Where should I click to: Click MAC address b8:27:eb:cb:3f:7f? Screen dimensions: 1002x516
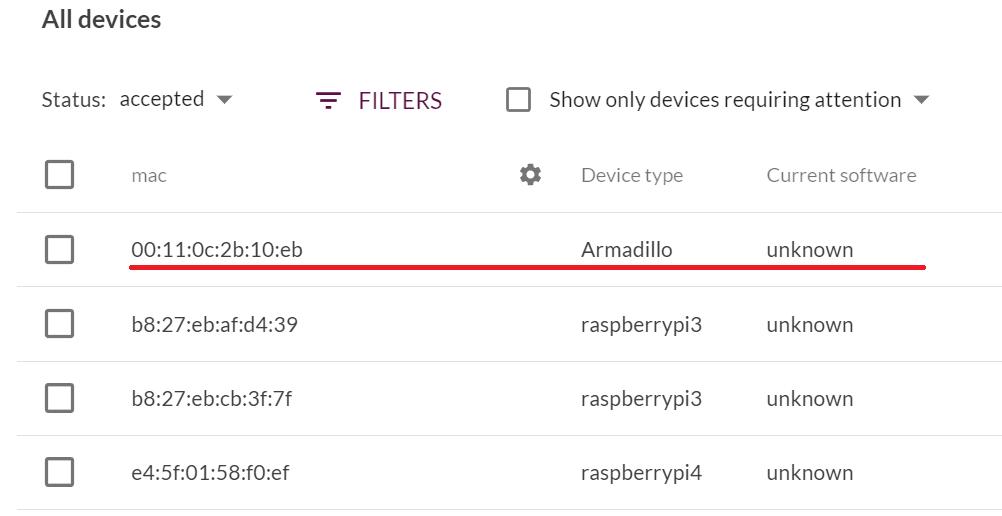coord(211,399)
